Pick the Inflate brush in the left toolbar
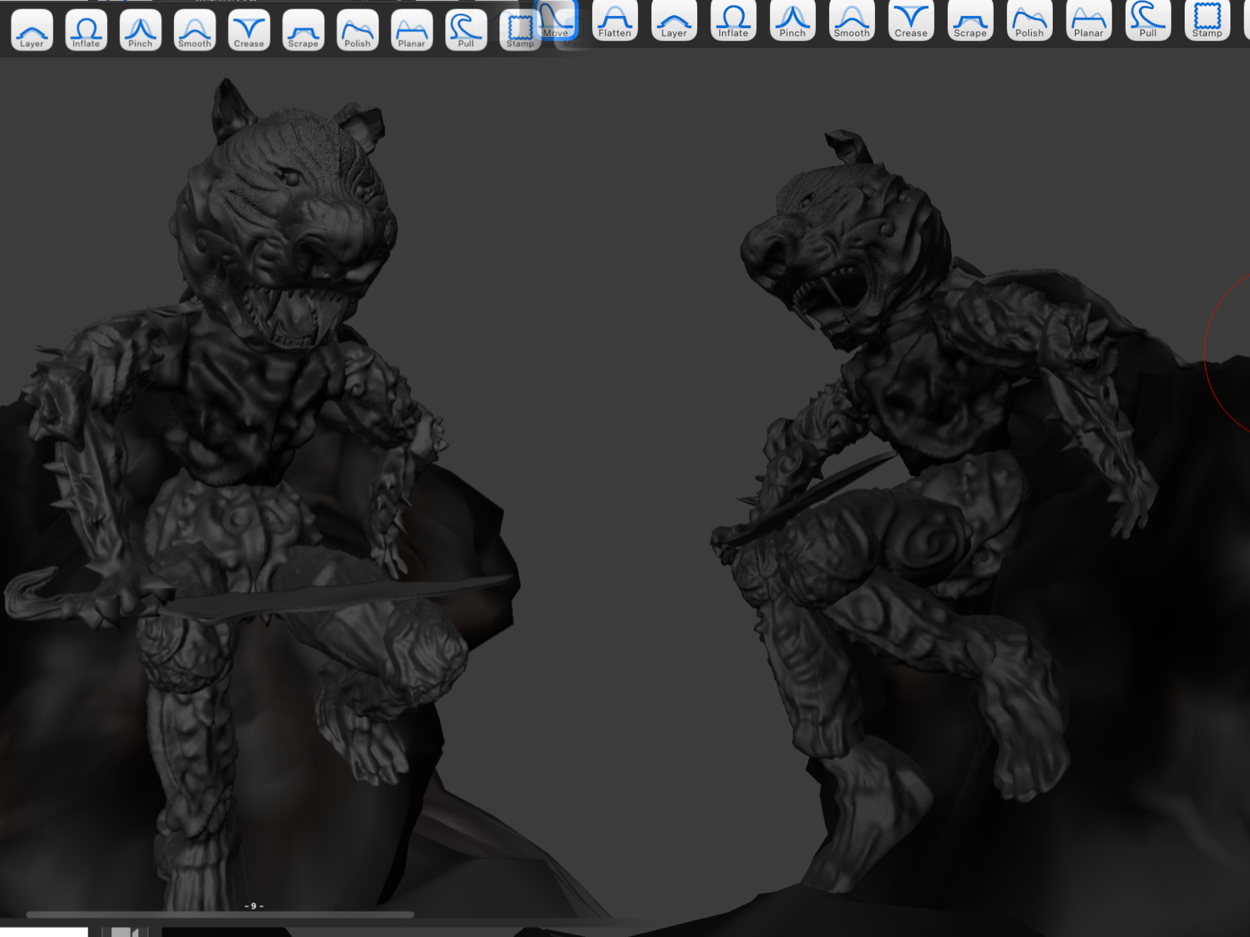The height and width of the screenshot is (937, 1250). pyautogui.click(x=86, y=30)
